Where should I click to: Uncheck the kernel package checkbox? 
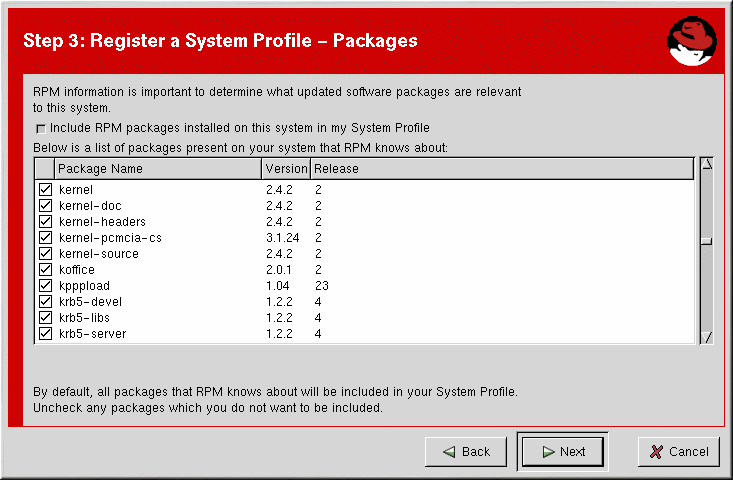[x=45, y=189]
